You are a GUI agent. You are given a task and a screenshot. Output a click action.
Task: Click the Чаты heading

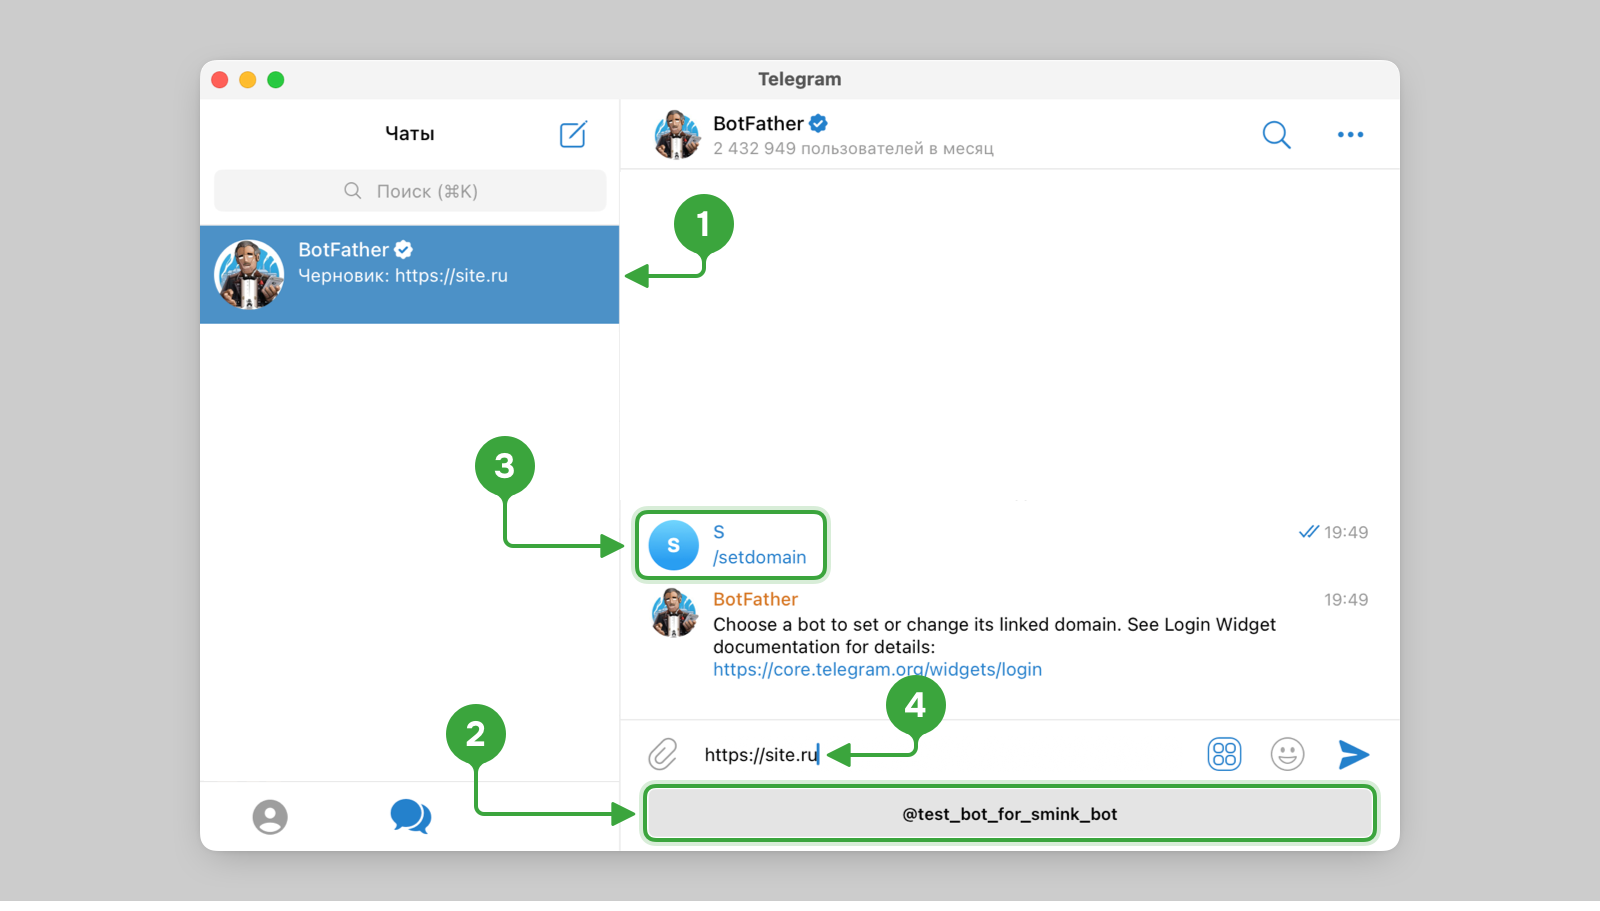(410, 133)
